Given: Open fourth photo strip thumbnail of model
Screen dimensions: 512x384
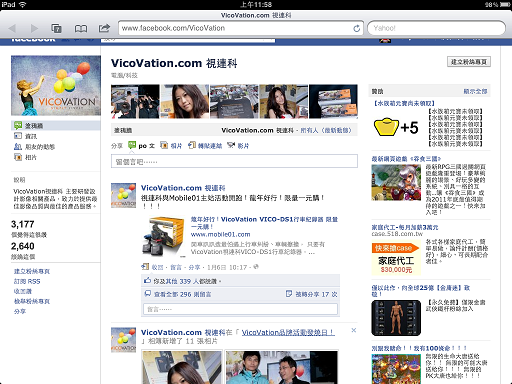Looking at the screenshot, I should pyautogui.click(x=284, y=101).
